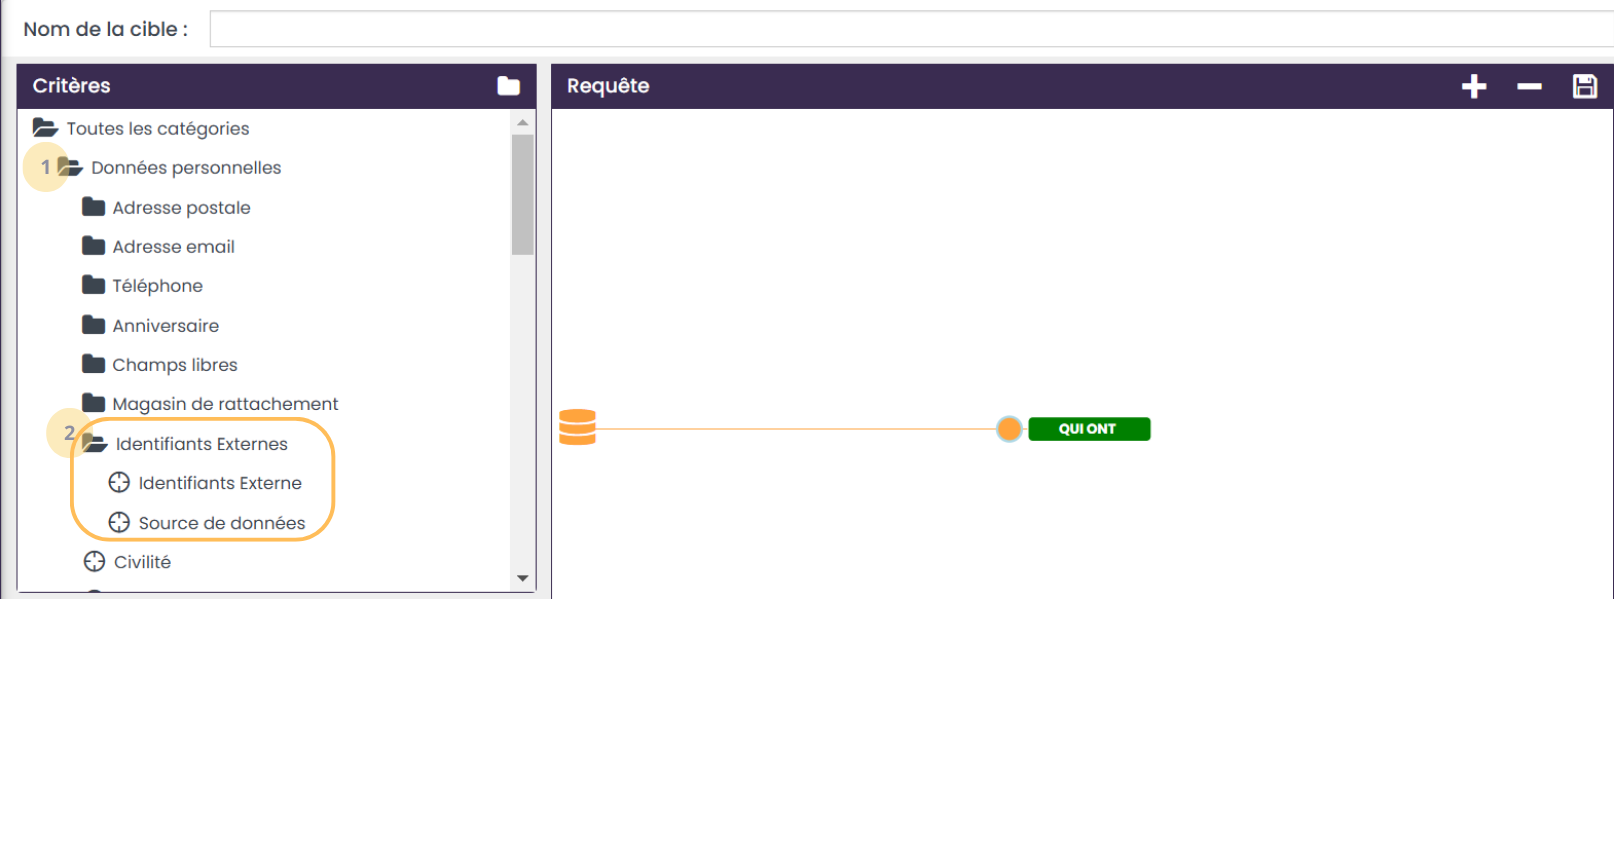Click the Critères scrollbar up arrow

pos(522,122)
